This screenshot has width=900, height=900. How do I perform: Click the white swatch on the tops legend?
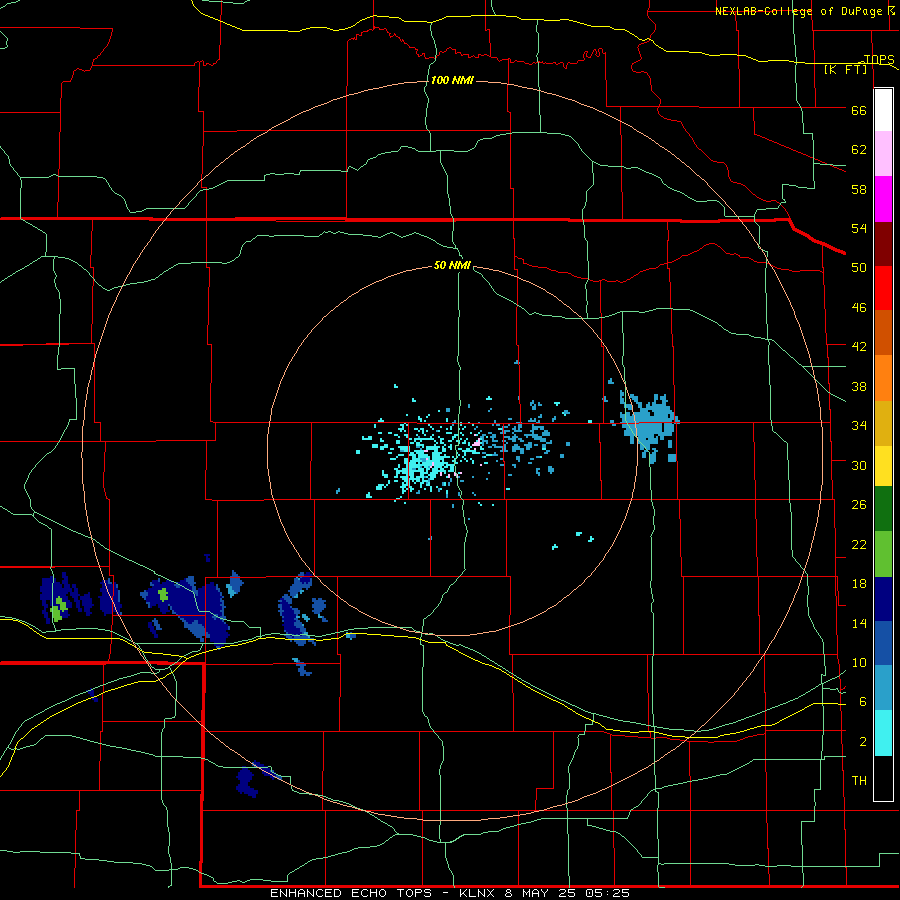883,110
